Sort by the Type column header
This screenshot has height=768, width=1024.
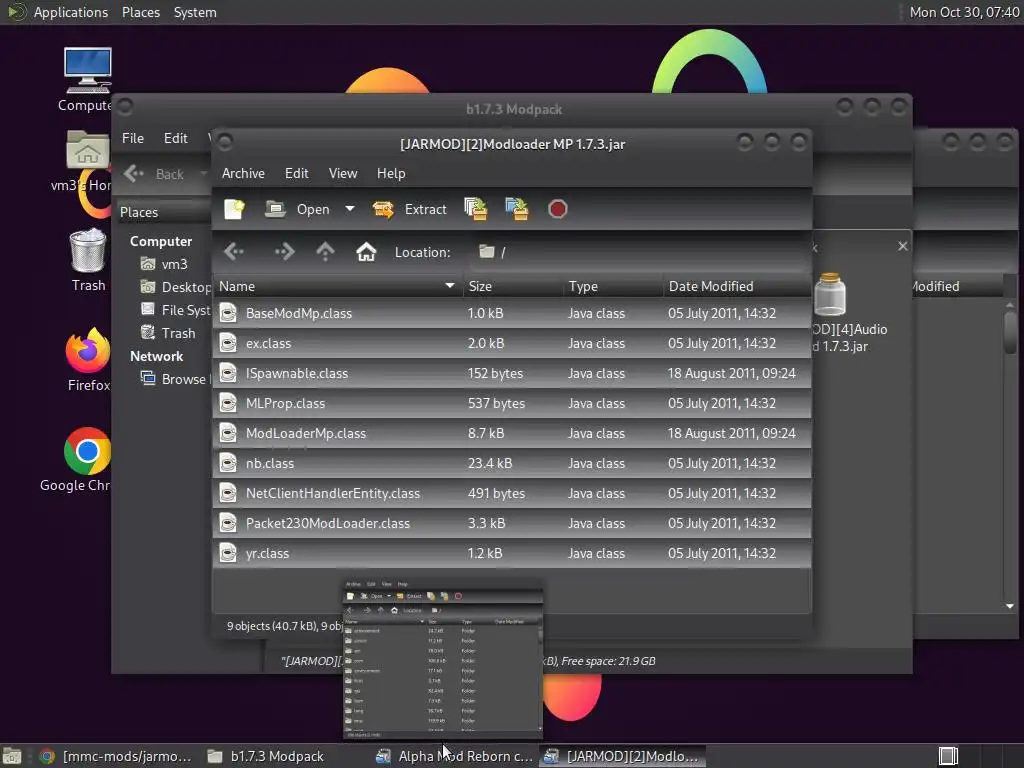613,286
